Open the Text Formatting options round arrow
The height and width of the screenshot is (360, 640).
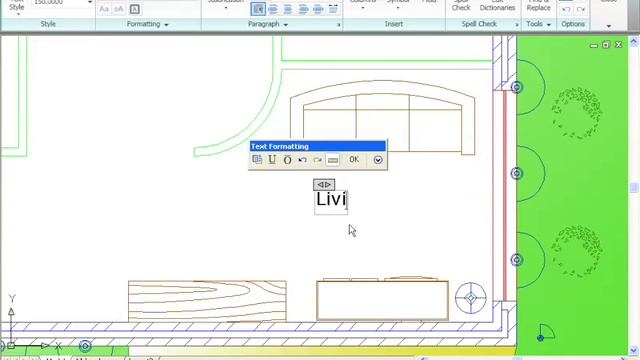pyautogui.click(x=378, y=160)
